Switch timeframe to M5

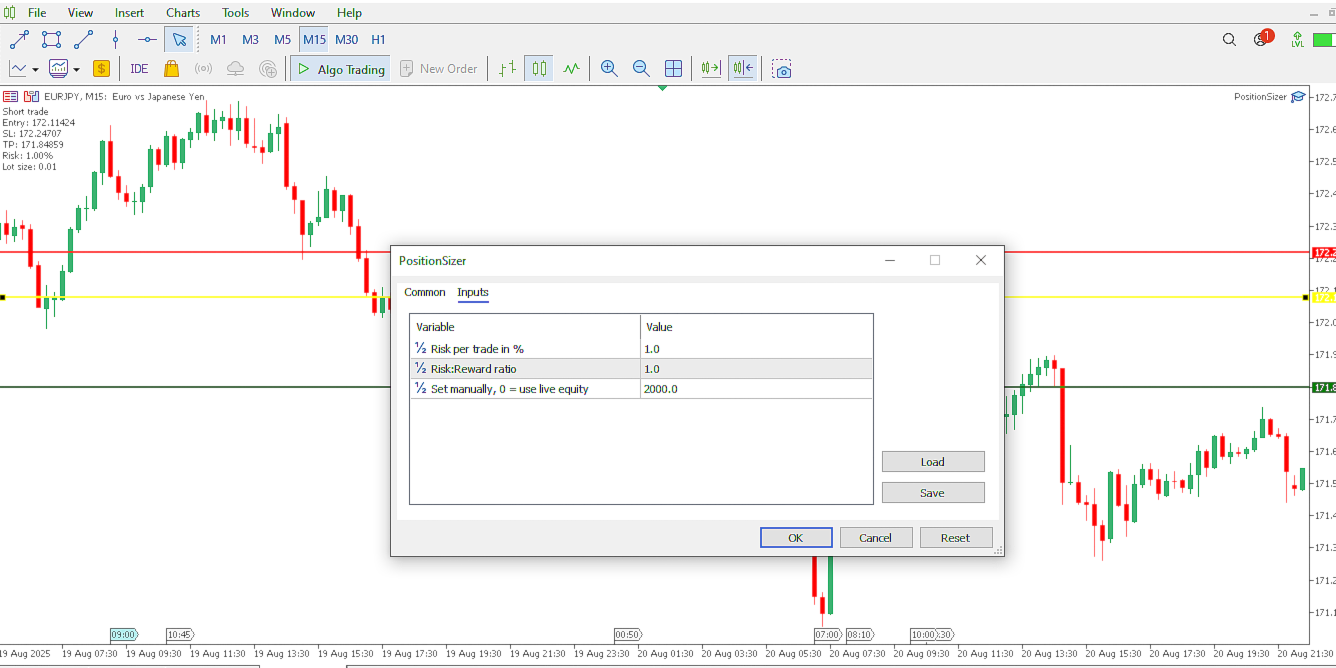[x=282, y=40]
